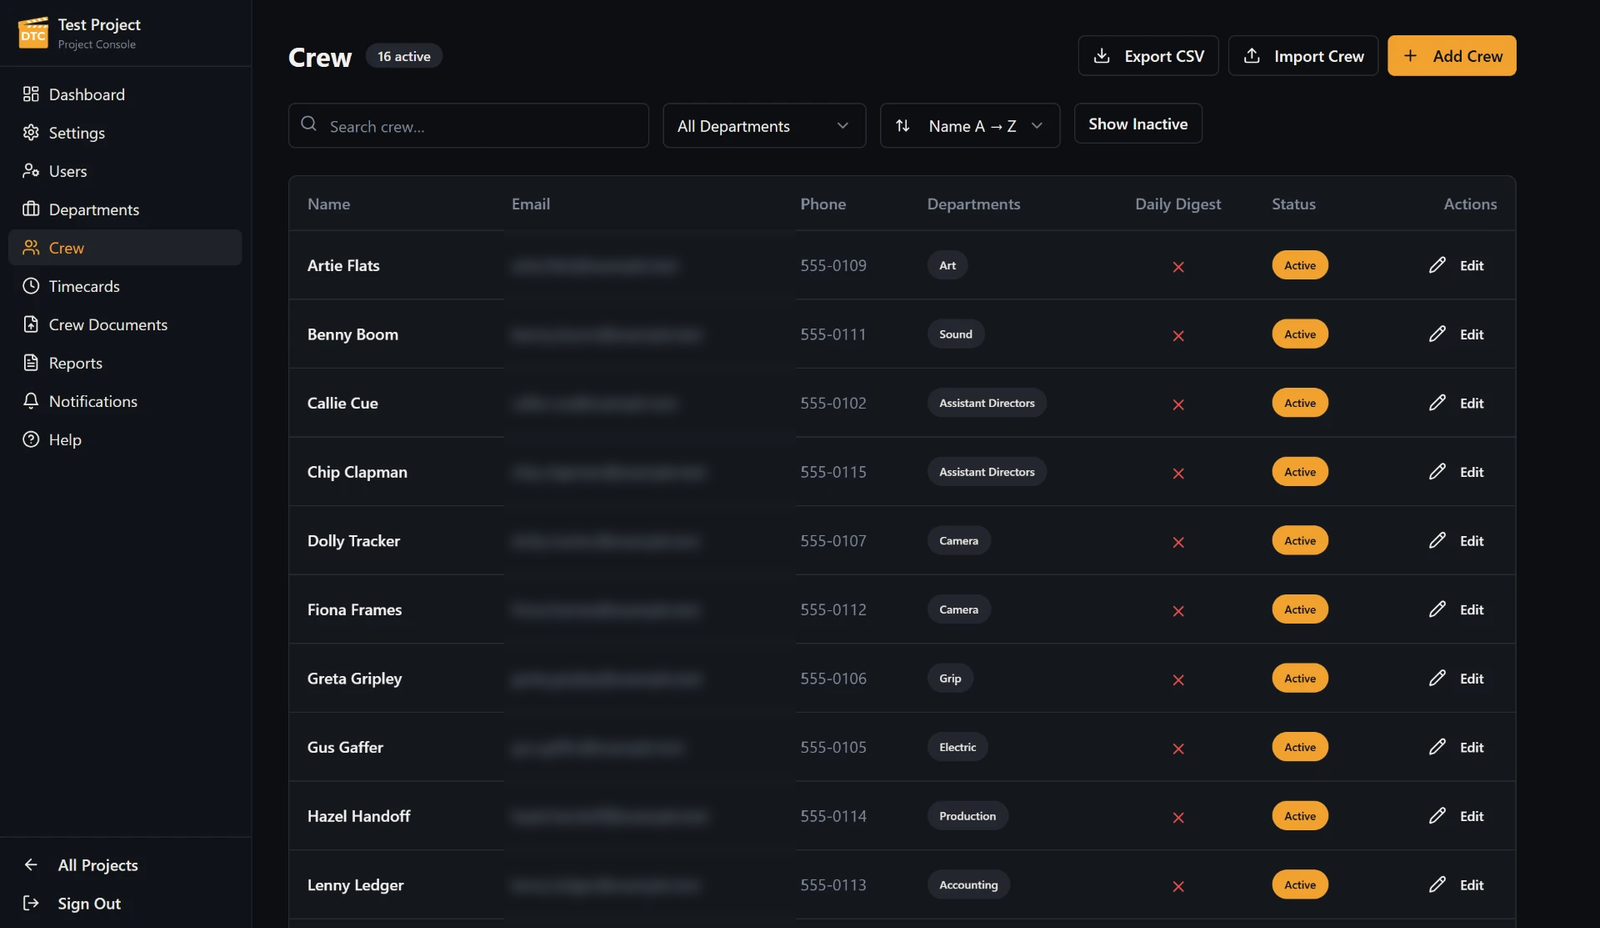
Task: Toggle Show Inactive crew filter
Action: (1138, 124)
